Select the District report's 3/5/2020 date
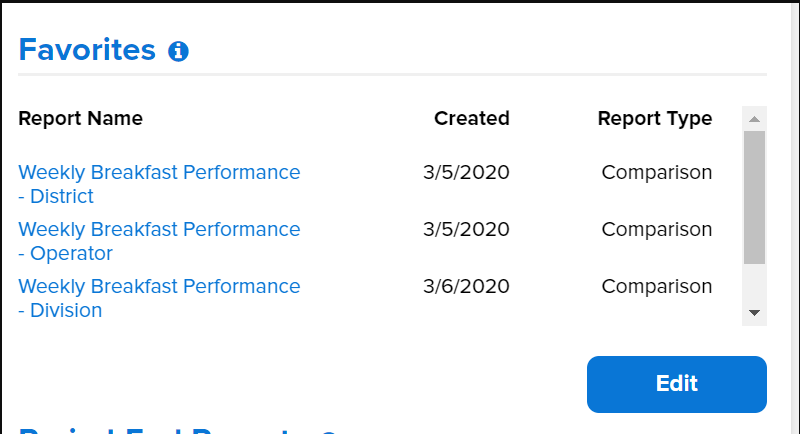The width and height of the screenshot is (800, 434). [466, 173]
